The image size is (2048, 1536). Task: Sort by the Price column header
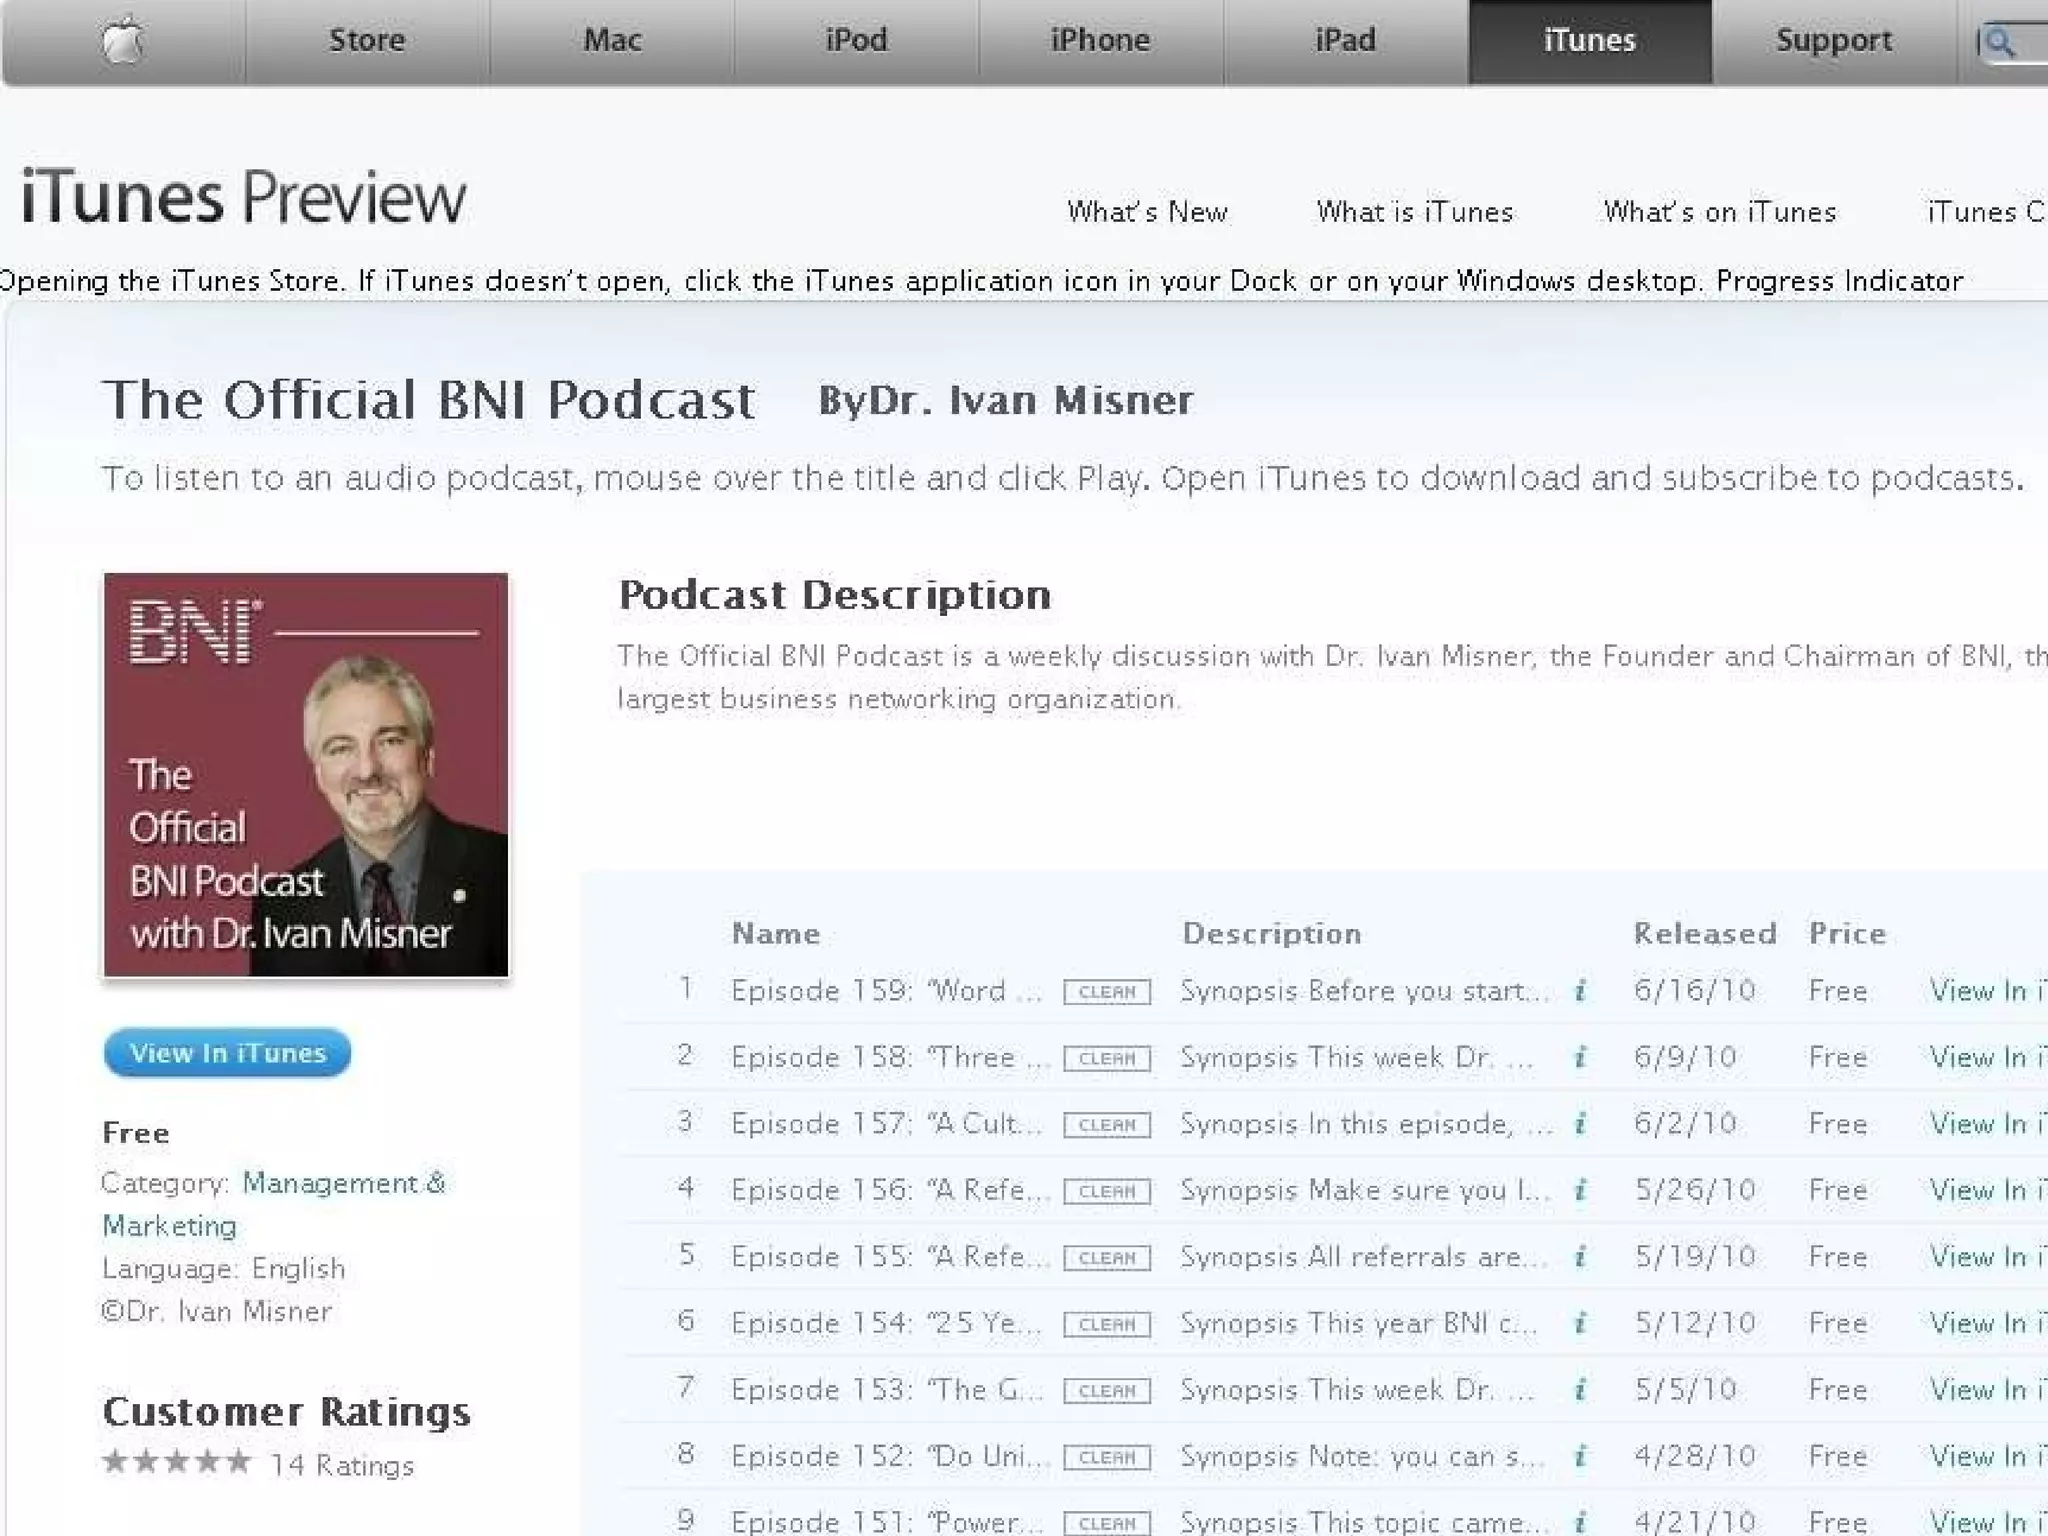pos(1847,934)
